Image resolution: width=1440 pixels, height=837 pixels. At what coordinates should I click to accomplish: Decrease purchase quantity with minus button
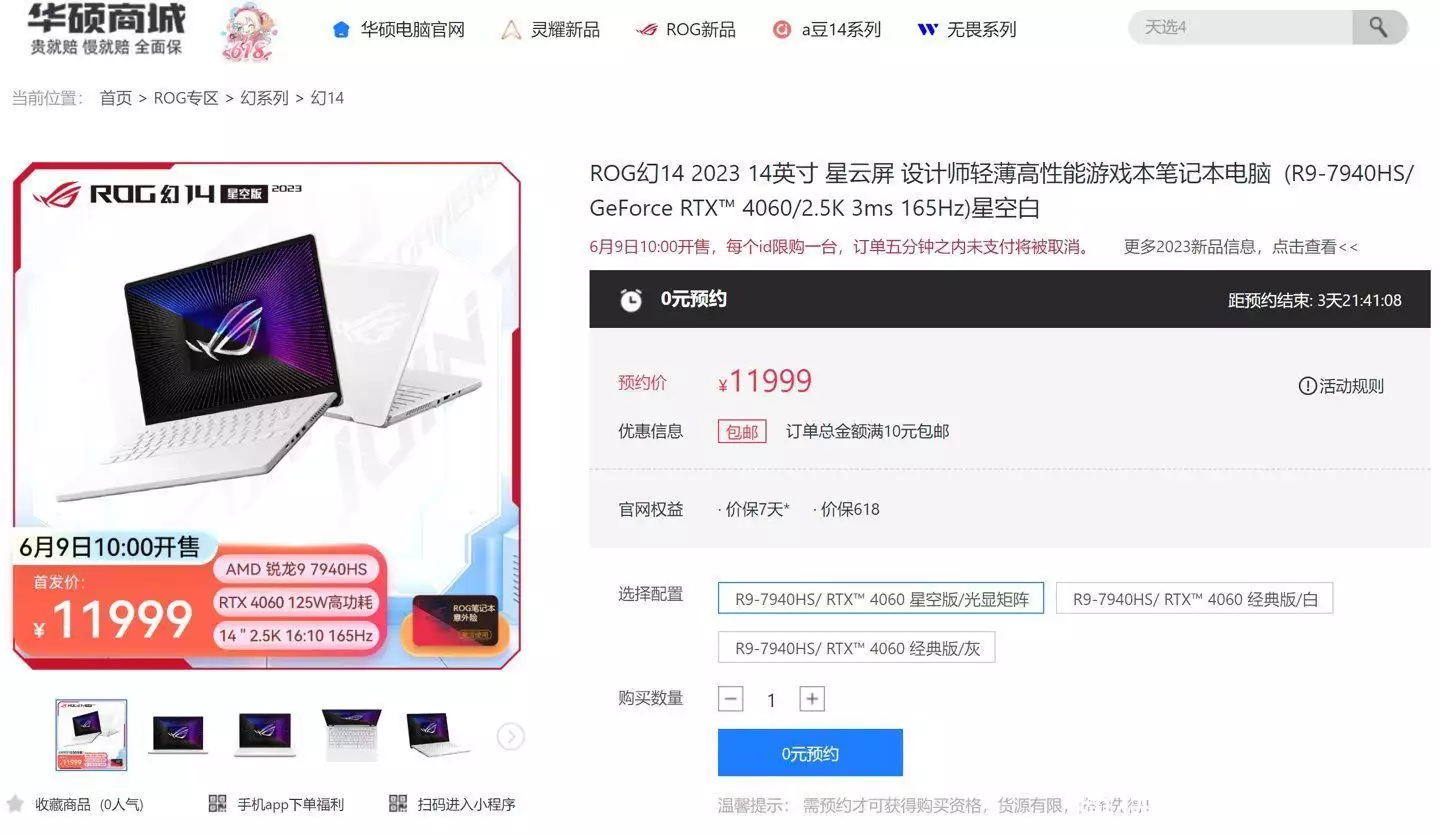[731, 699]
